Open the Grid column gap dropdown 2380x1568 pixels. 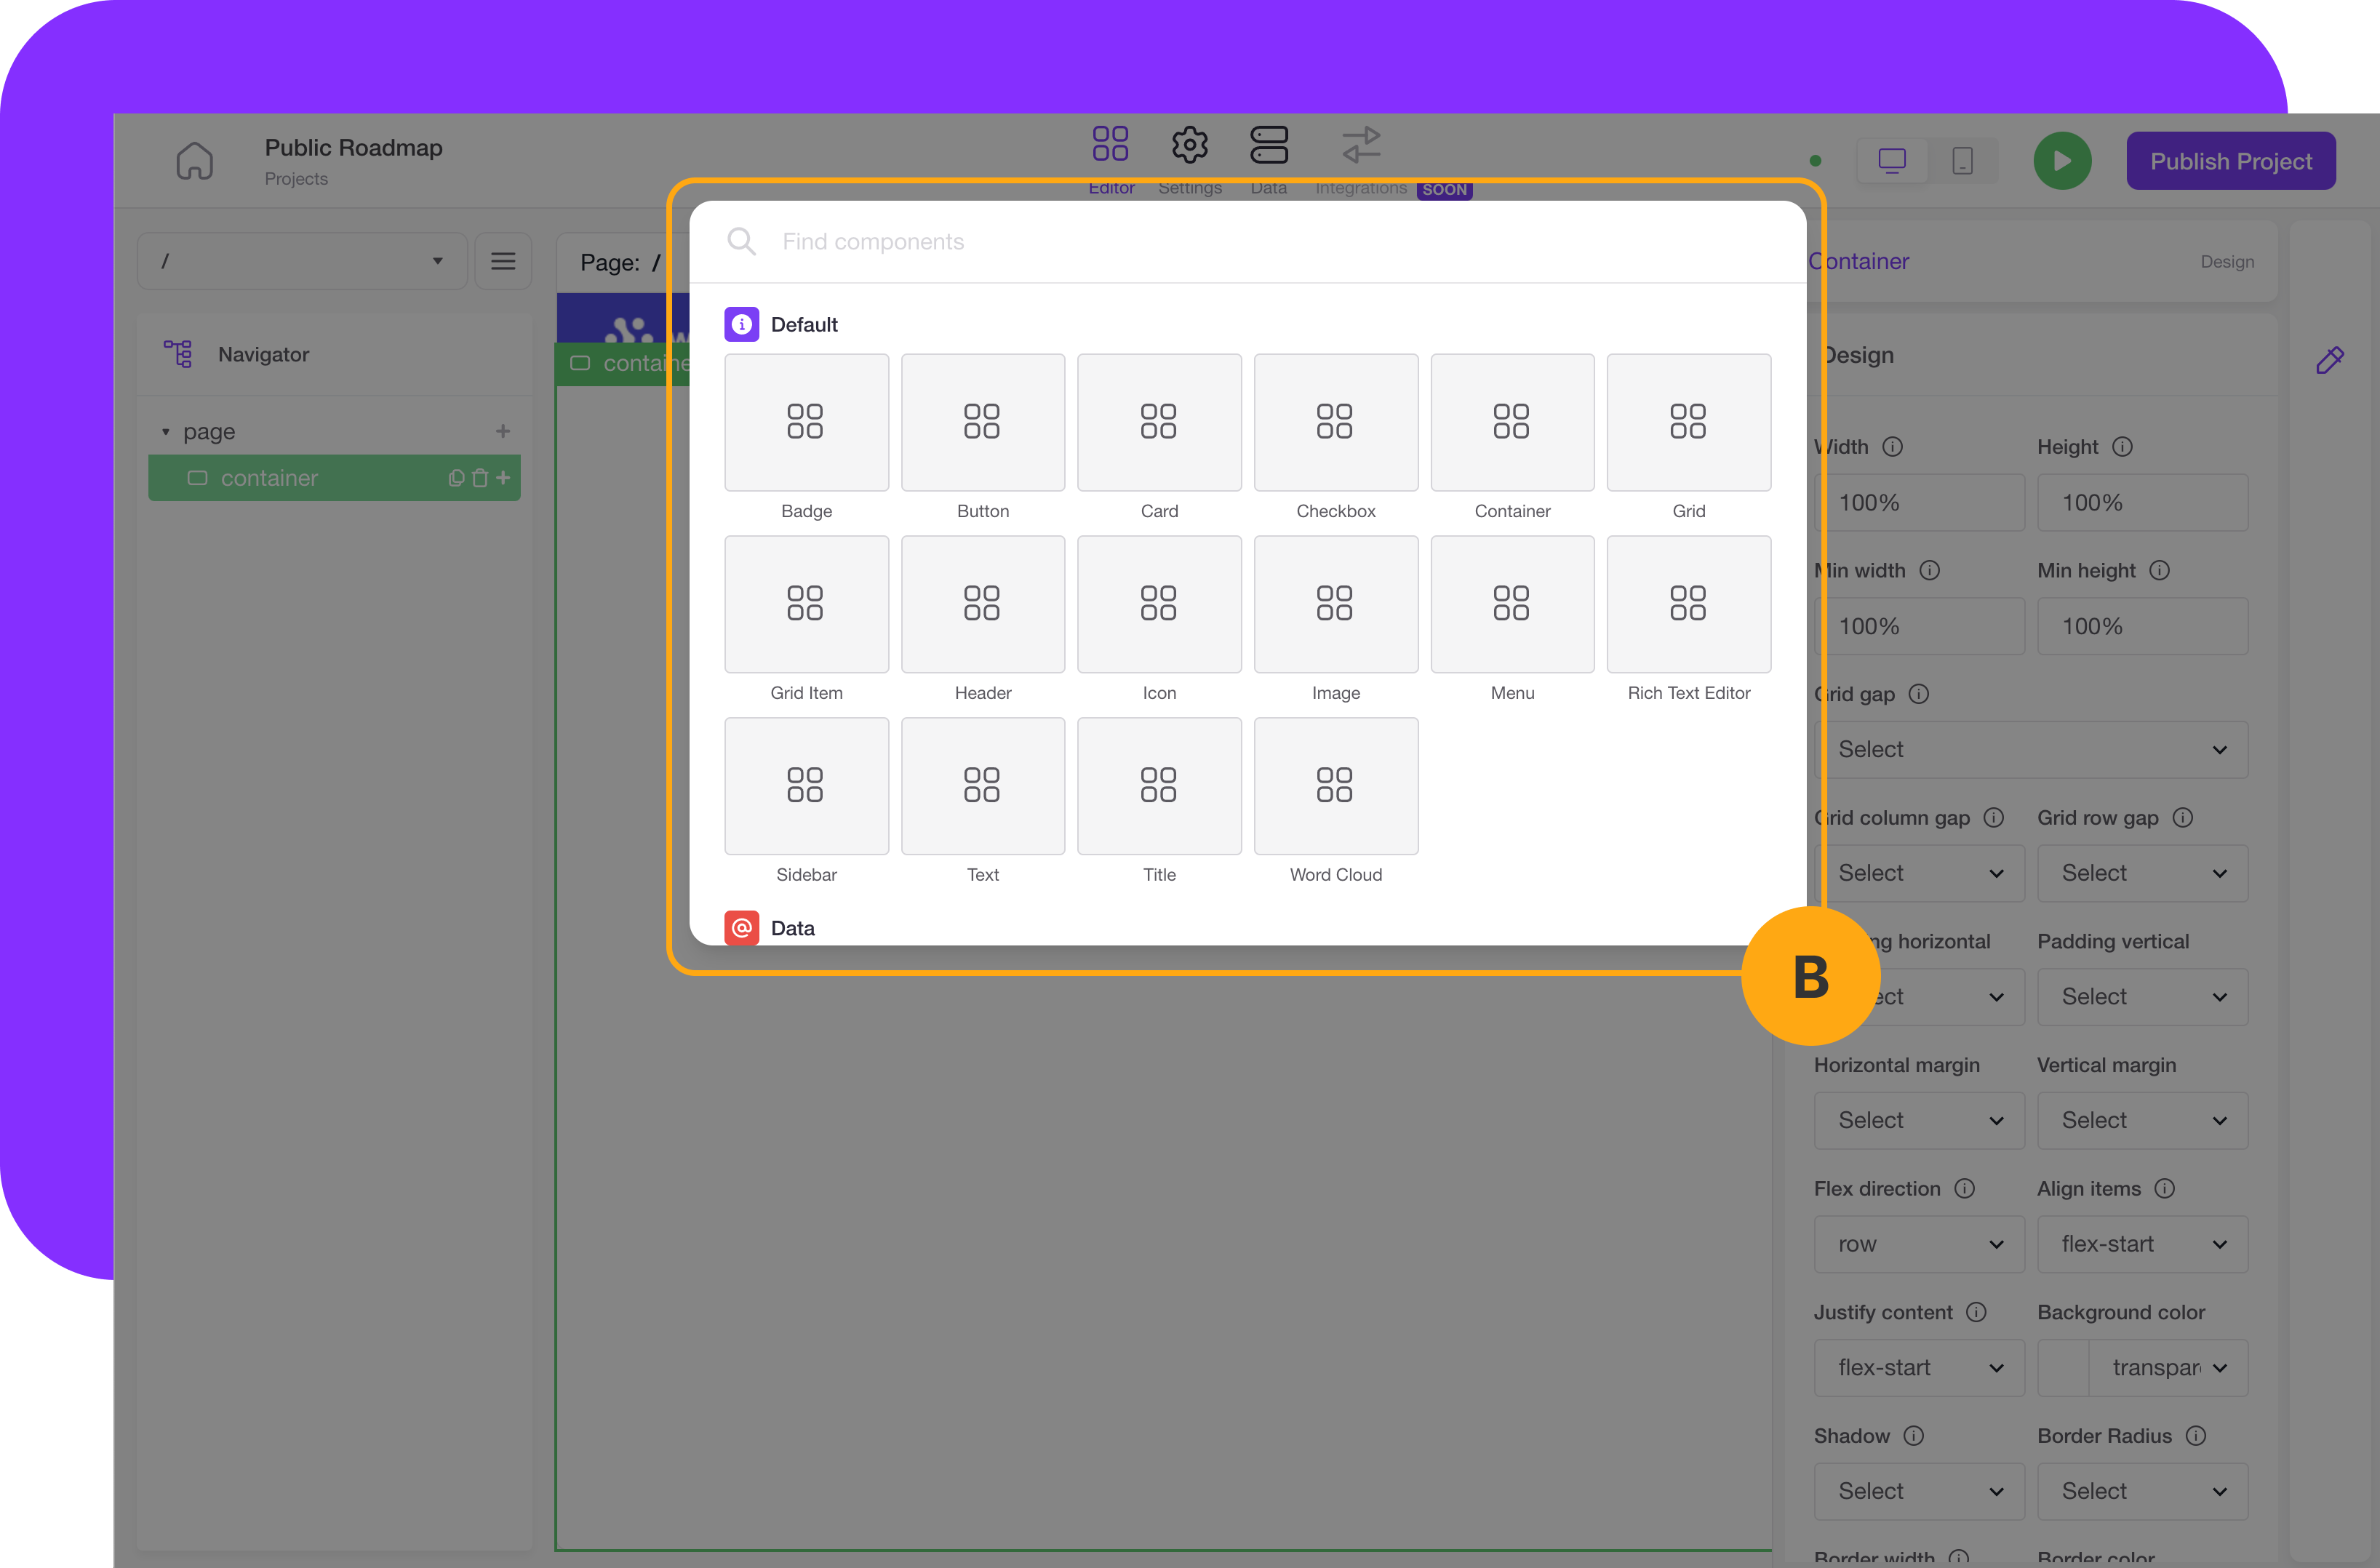1919,874
